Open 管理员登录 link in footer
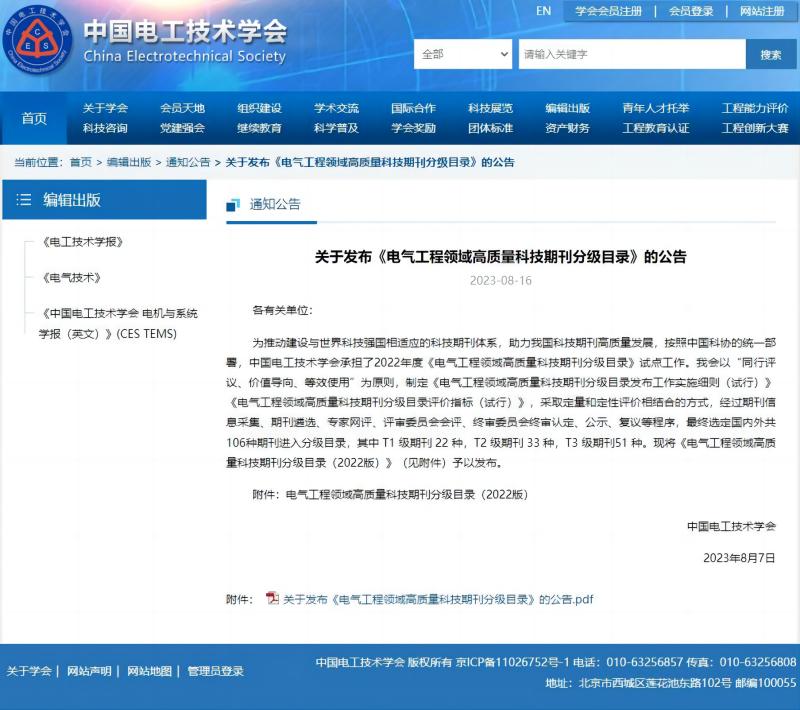The width and height of the screenshot is (800, 710). [215, 671]
